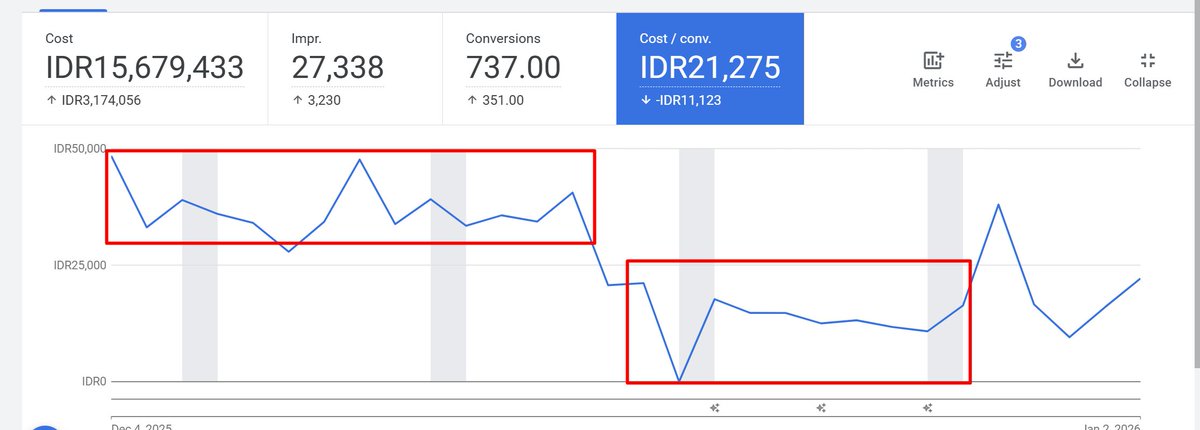Click the 3,230 impressions change indicator

click(x=318, y=100)
